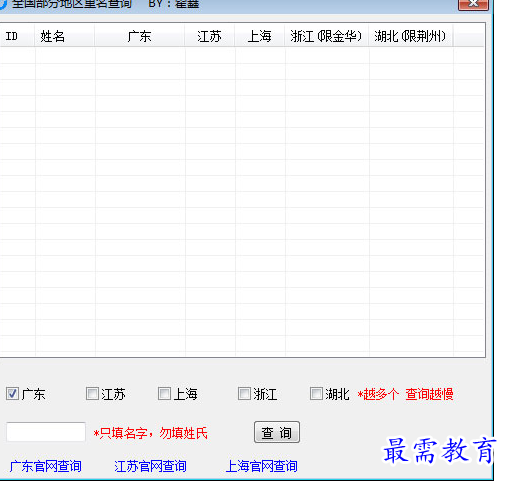The width and height of the screenshot is (505, 482).
Task: Click the *越多个 查询越慢 warning text
Action: [405, 394]
